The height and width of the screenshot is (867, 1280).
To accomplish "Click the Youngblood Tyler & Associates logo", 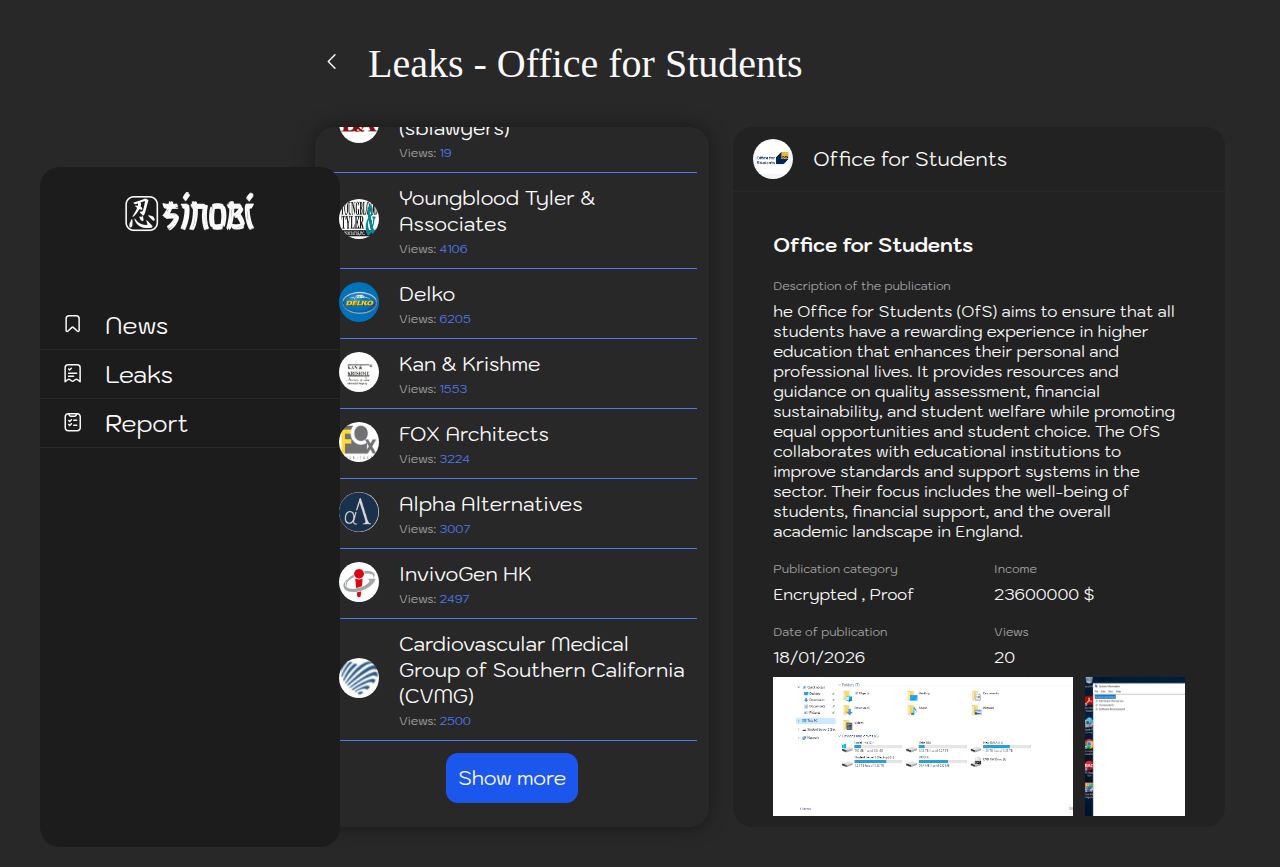I will (x=359, y=219).
